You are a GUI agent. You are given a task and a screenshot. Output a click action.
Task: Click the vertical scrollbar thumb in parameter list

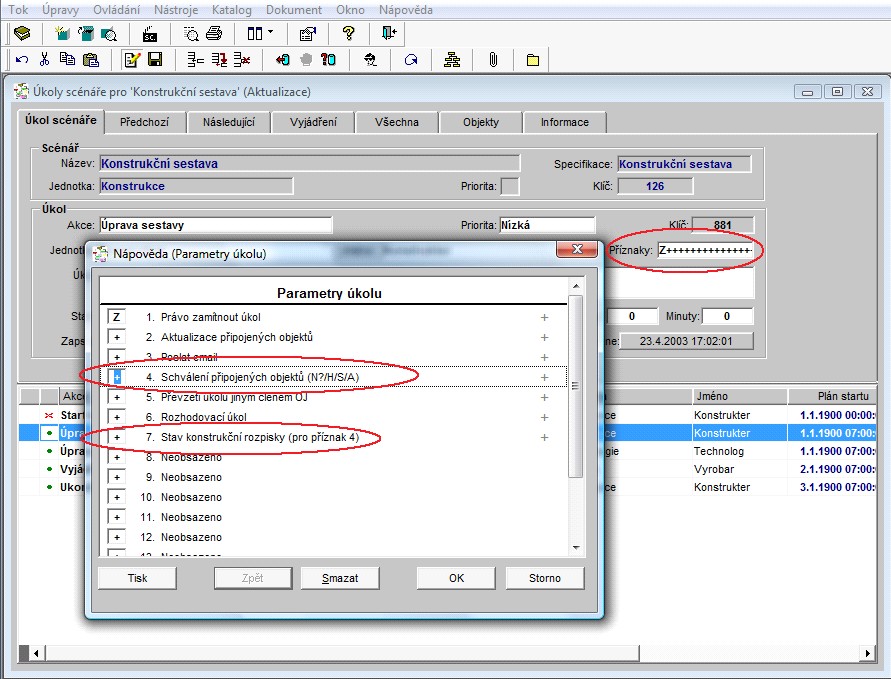click(x=576, y=386)
